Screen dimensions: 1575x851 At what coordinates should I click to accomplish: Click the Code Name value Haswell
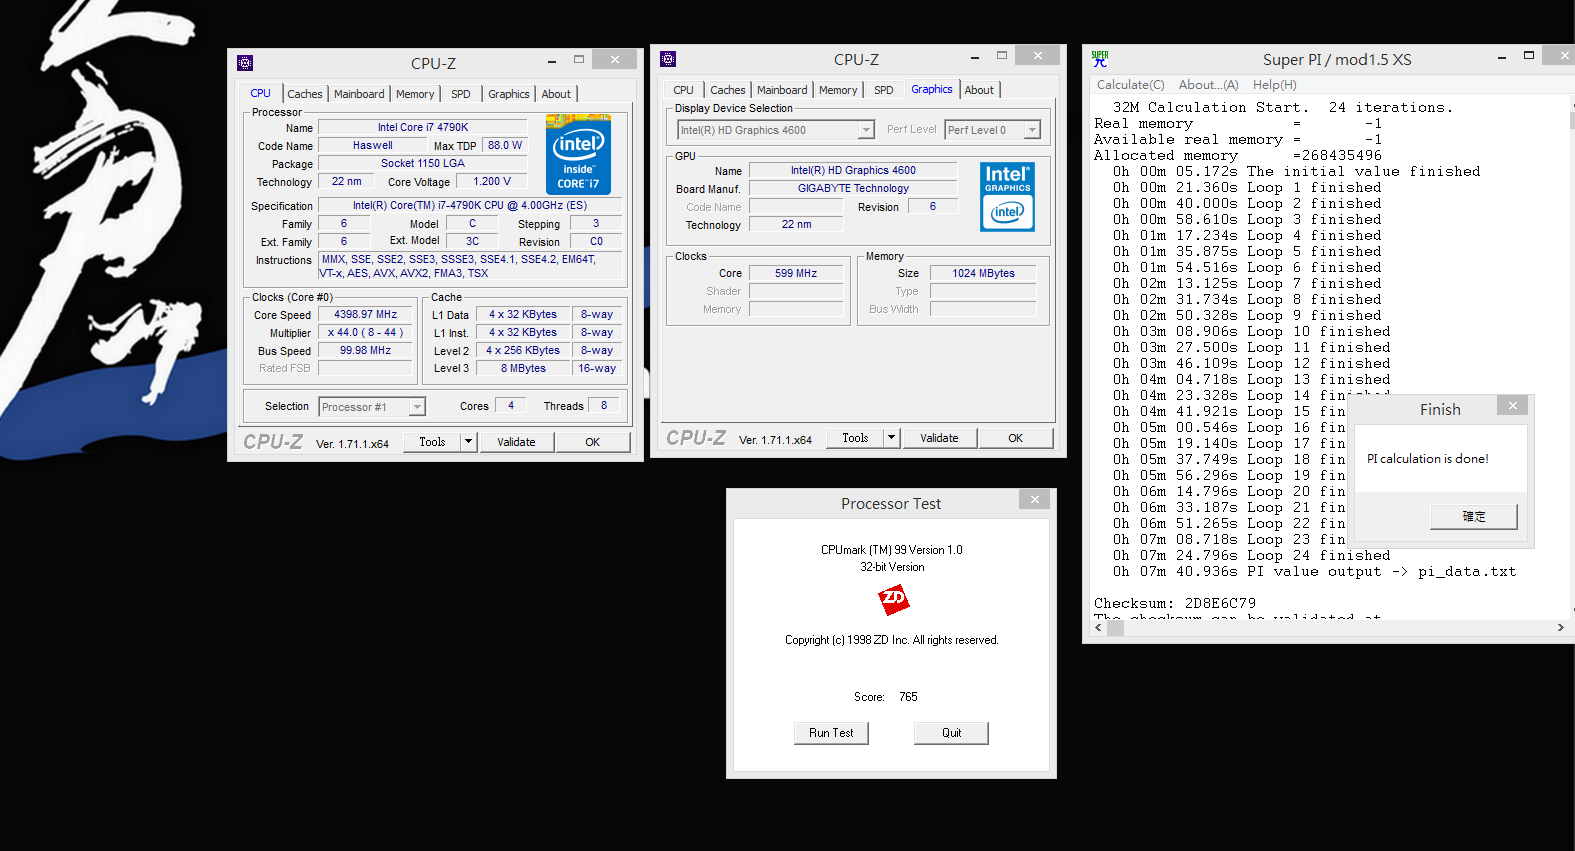point(372,146)
